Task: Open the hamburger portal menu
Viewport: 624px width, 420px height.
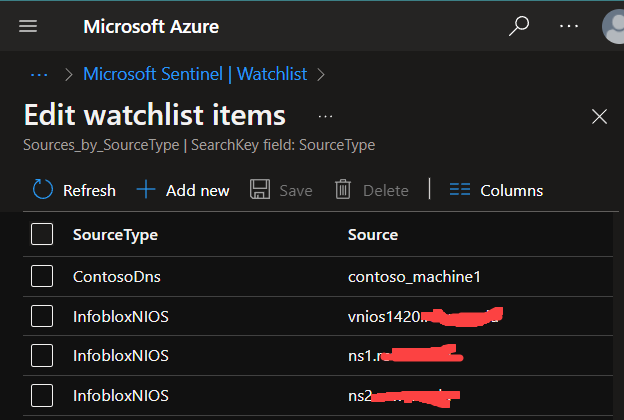Action: (28, 26)
